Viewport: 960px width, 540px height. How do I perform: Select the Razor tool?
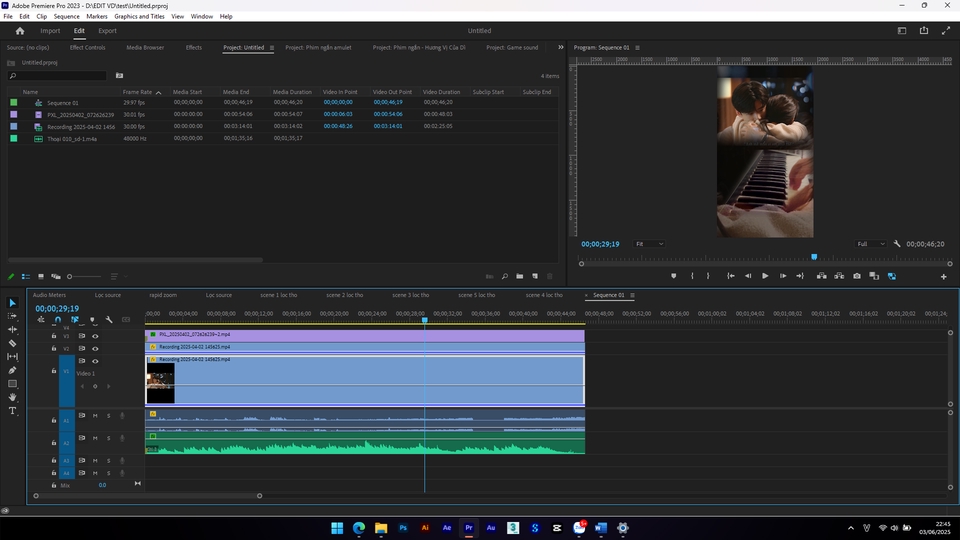13,343
